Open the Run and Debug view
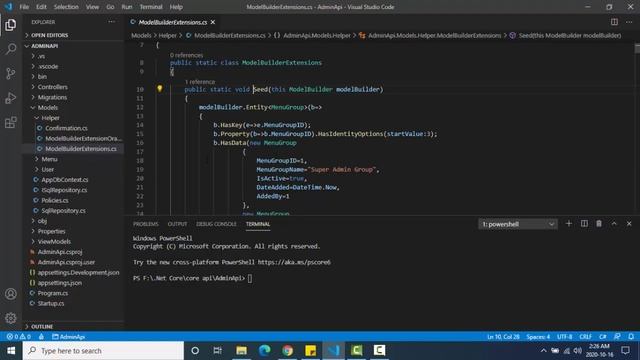Viewport: 640px width, 360px height. click(11, 98)
